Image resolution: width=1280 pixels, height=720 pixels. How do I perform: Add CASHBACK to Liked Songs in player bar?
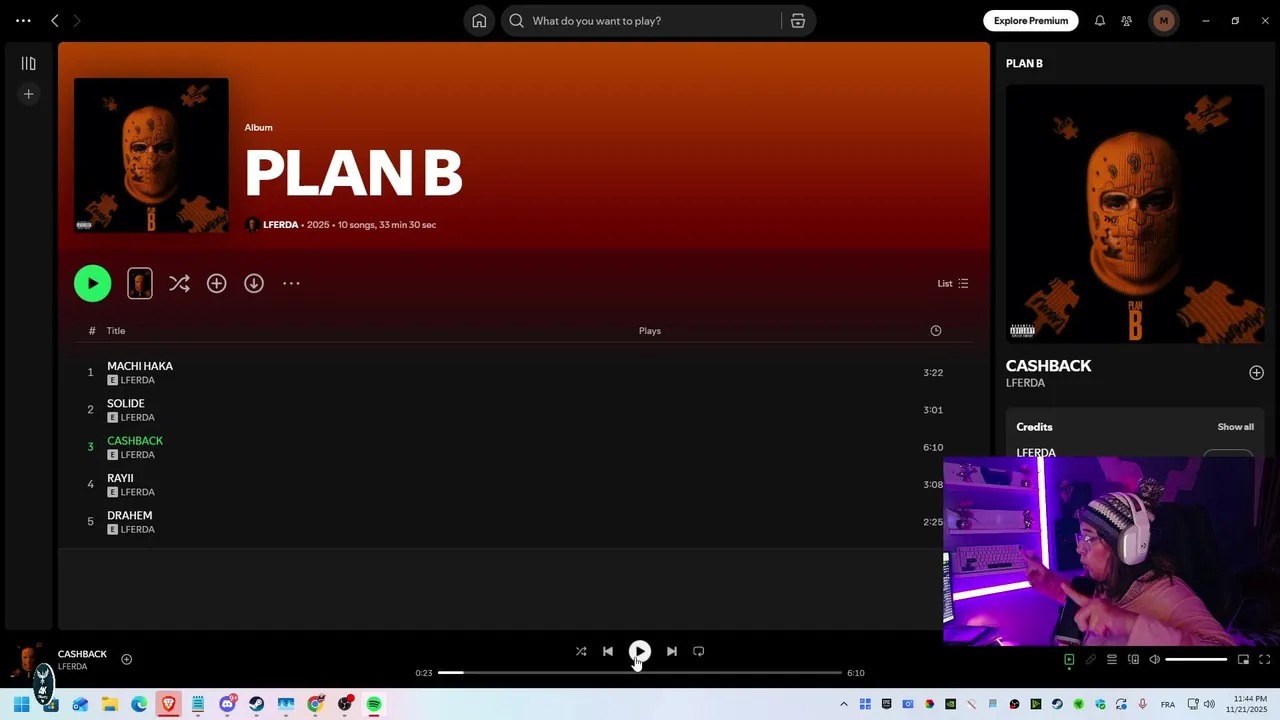pyautogui.click(x=126, y=659)
